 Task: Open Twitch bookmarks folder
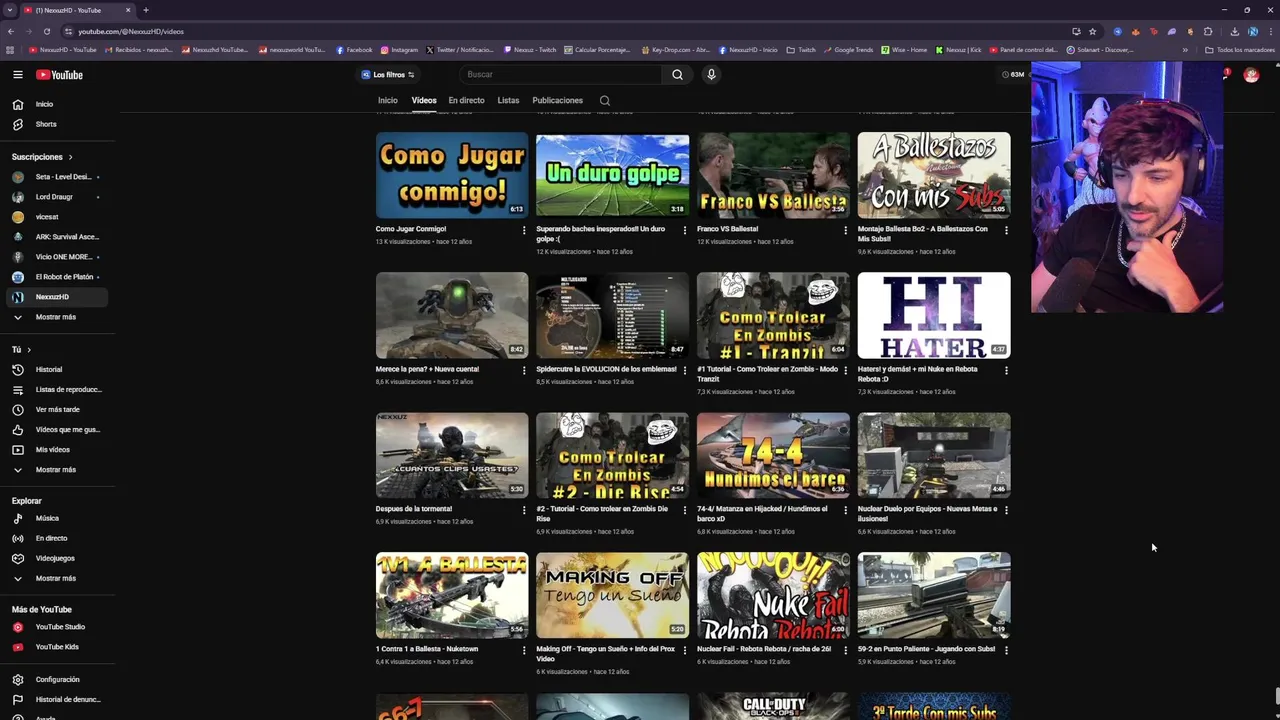pyautogui.click(x=801, y=50)
